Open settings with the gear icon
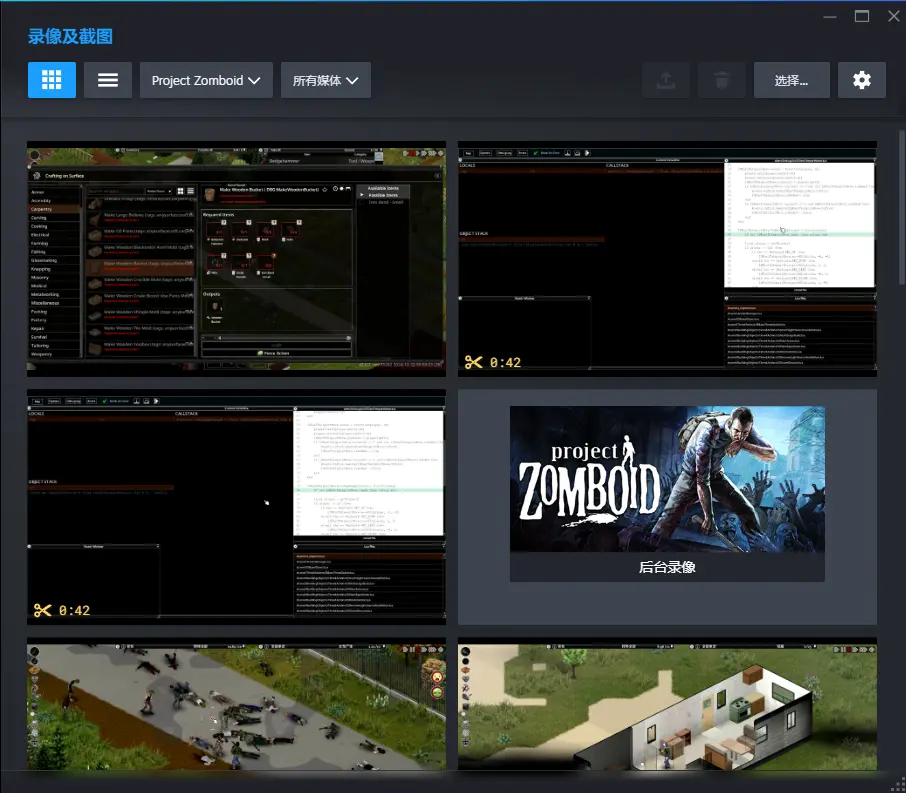The image size is (906, 793). pyautogui.click(x=861, y=80)
